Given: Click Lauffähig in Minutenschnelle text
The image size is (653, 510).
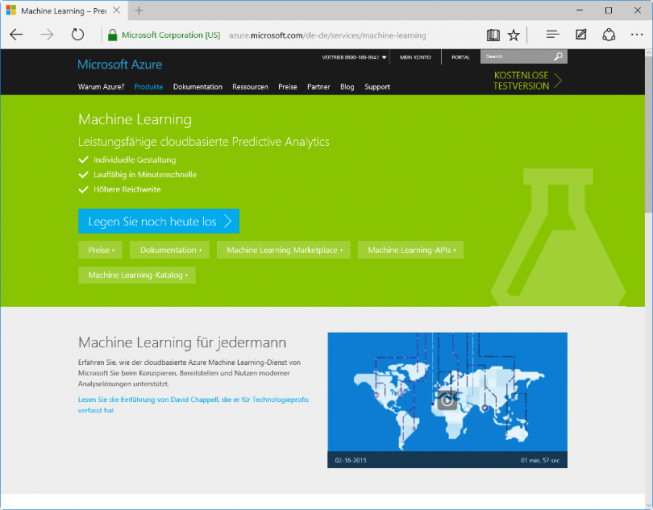Looking at the screenshot, I should (145, 174).
